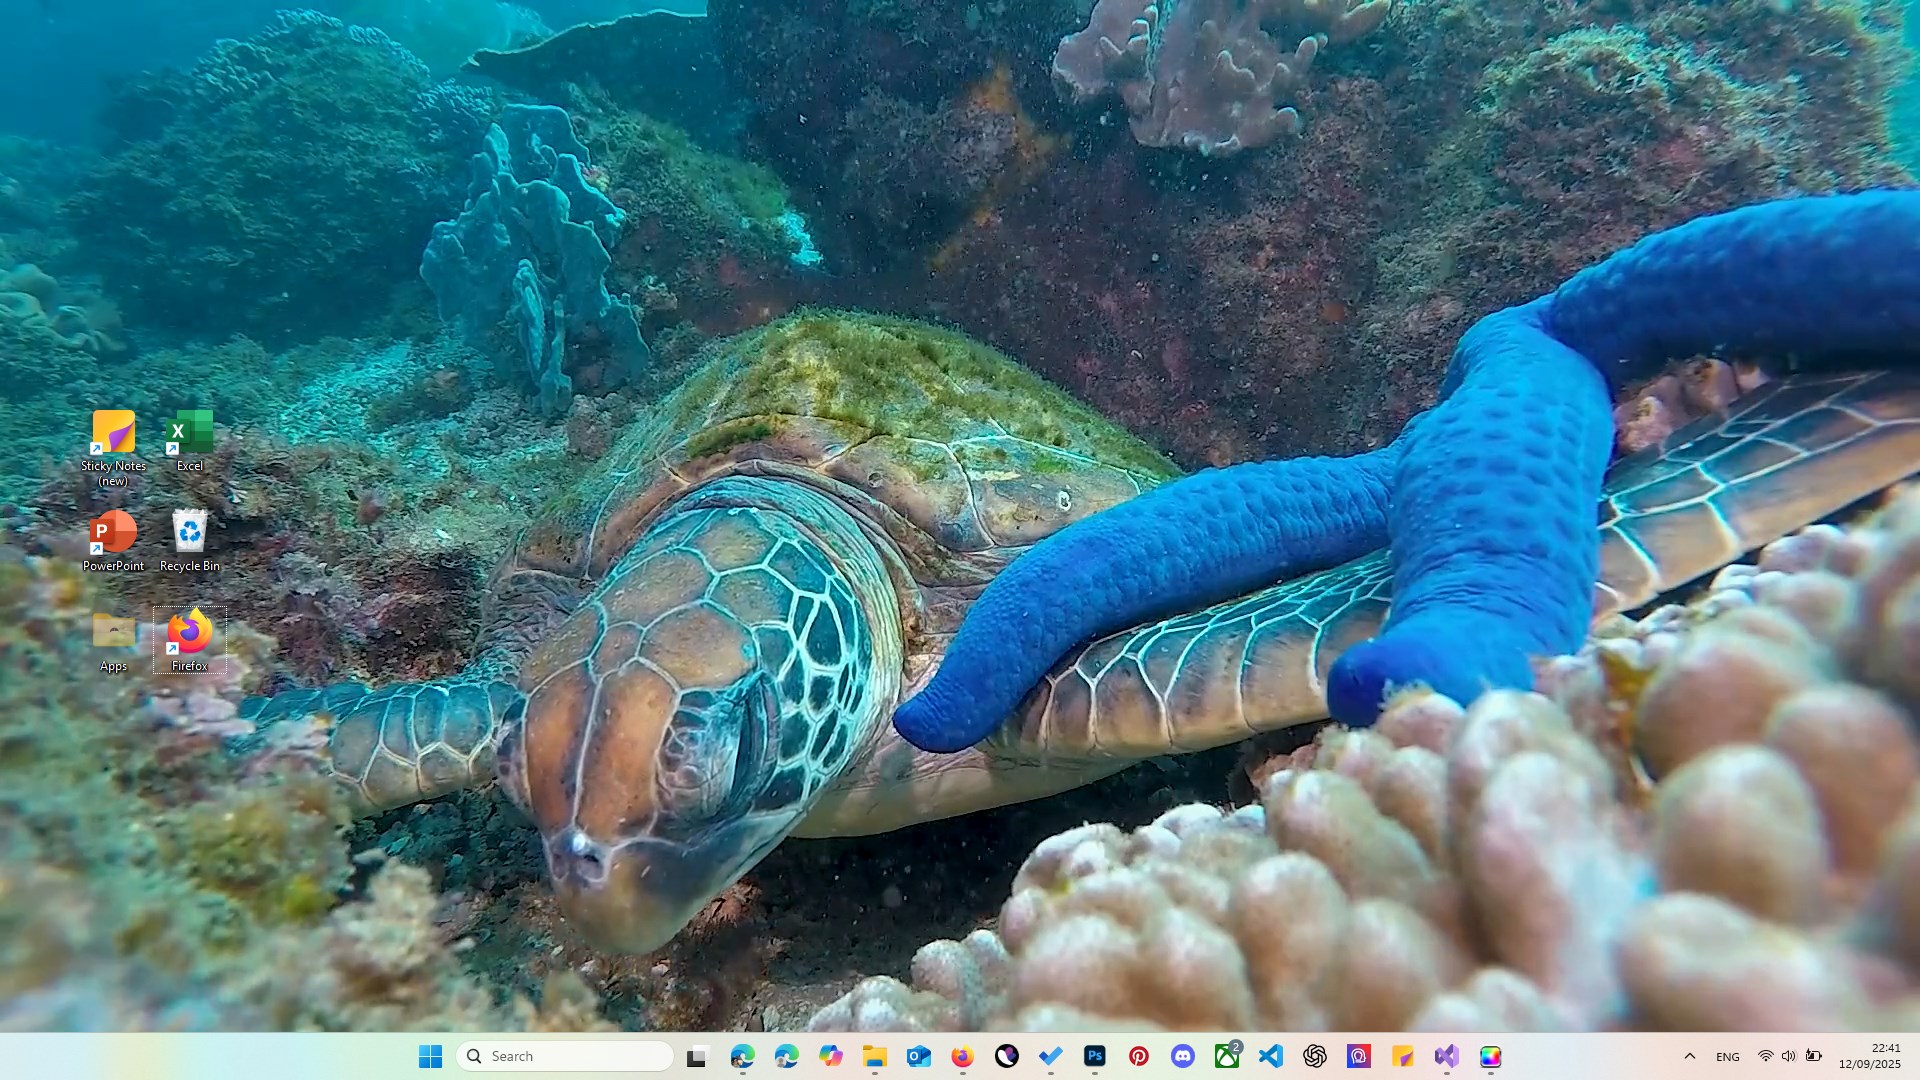Open the Xbox app showing 2 notifications
The image size is (1920, 1080).
click(1227, 1056)
